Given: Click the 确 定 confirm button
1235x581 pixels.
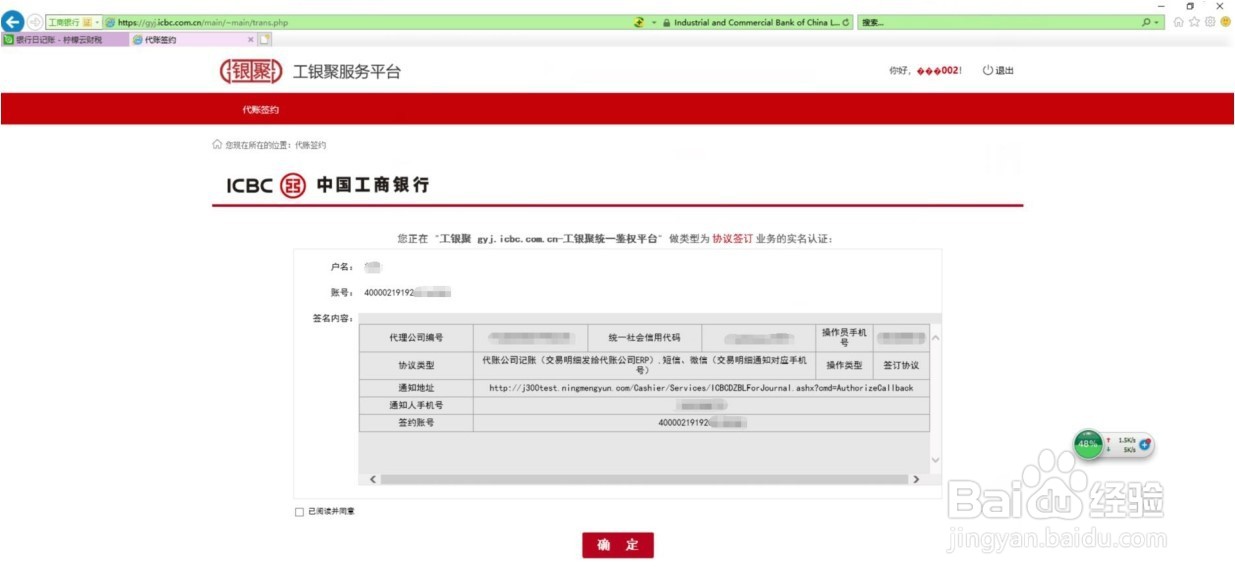Looking at the screenshot, I should coord(618,545).
